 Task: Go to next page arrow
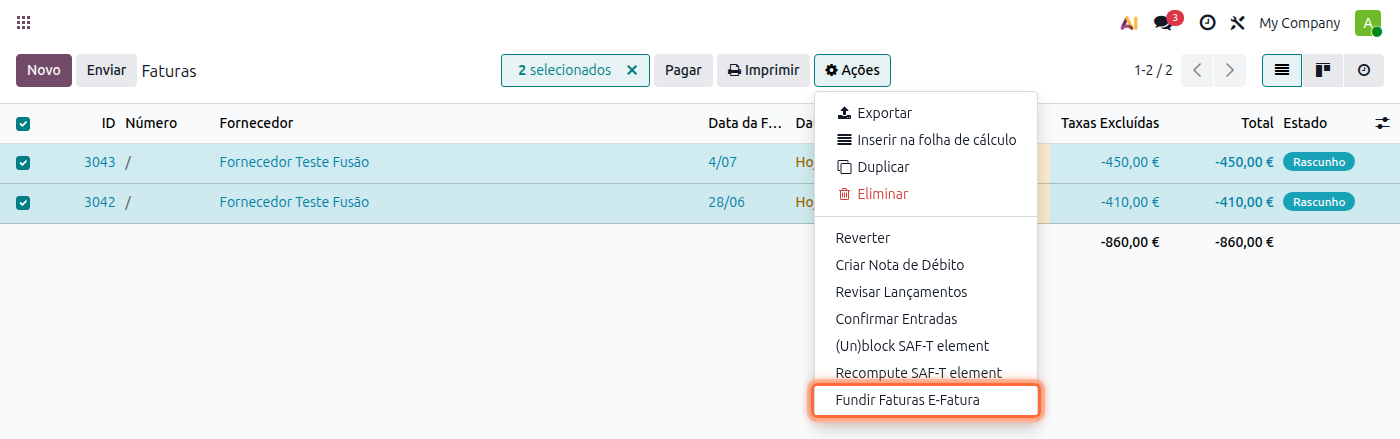click(1230, 71)
